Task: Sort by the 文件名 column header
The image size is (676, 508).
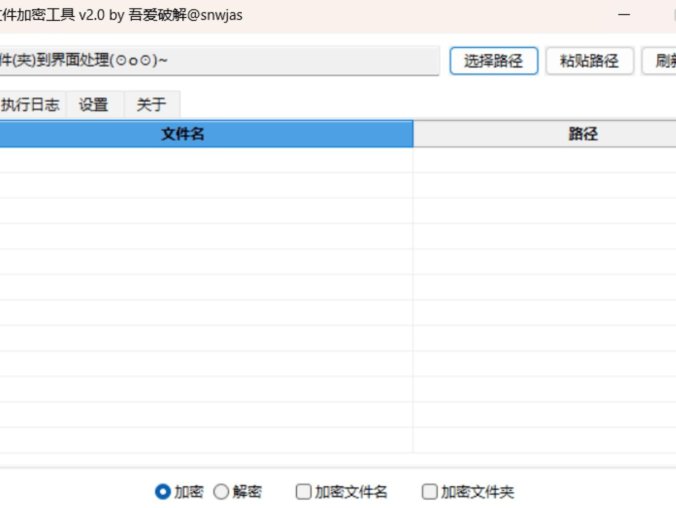Action: click(206, 134)
